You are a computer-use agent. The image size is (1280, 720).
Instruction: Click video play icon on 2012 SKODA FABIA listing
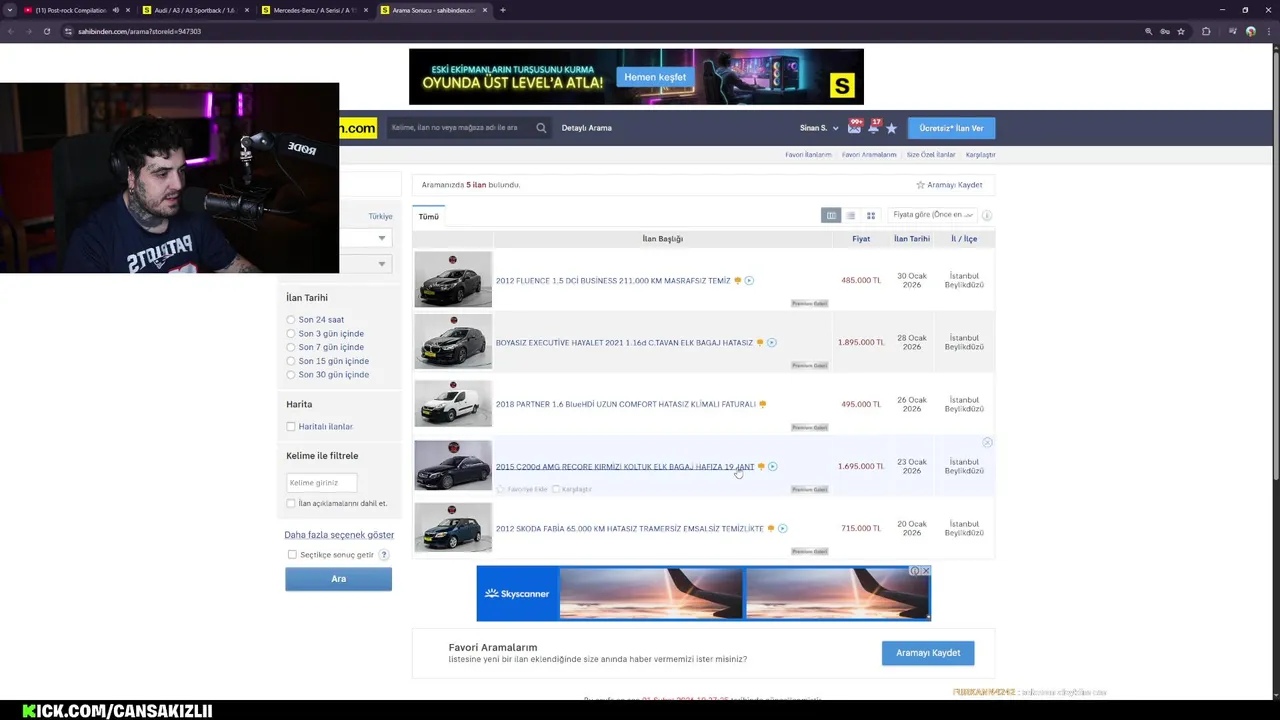[783, 529]
